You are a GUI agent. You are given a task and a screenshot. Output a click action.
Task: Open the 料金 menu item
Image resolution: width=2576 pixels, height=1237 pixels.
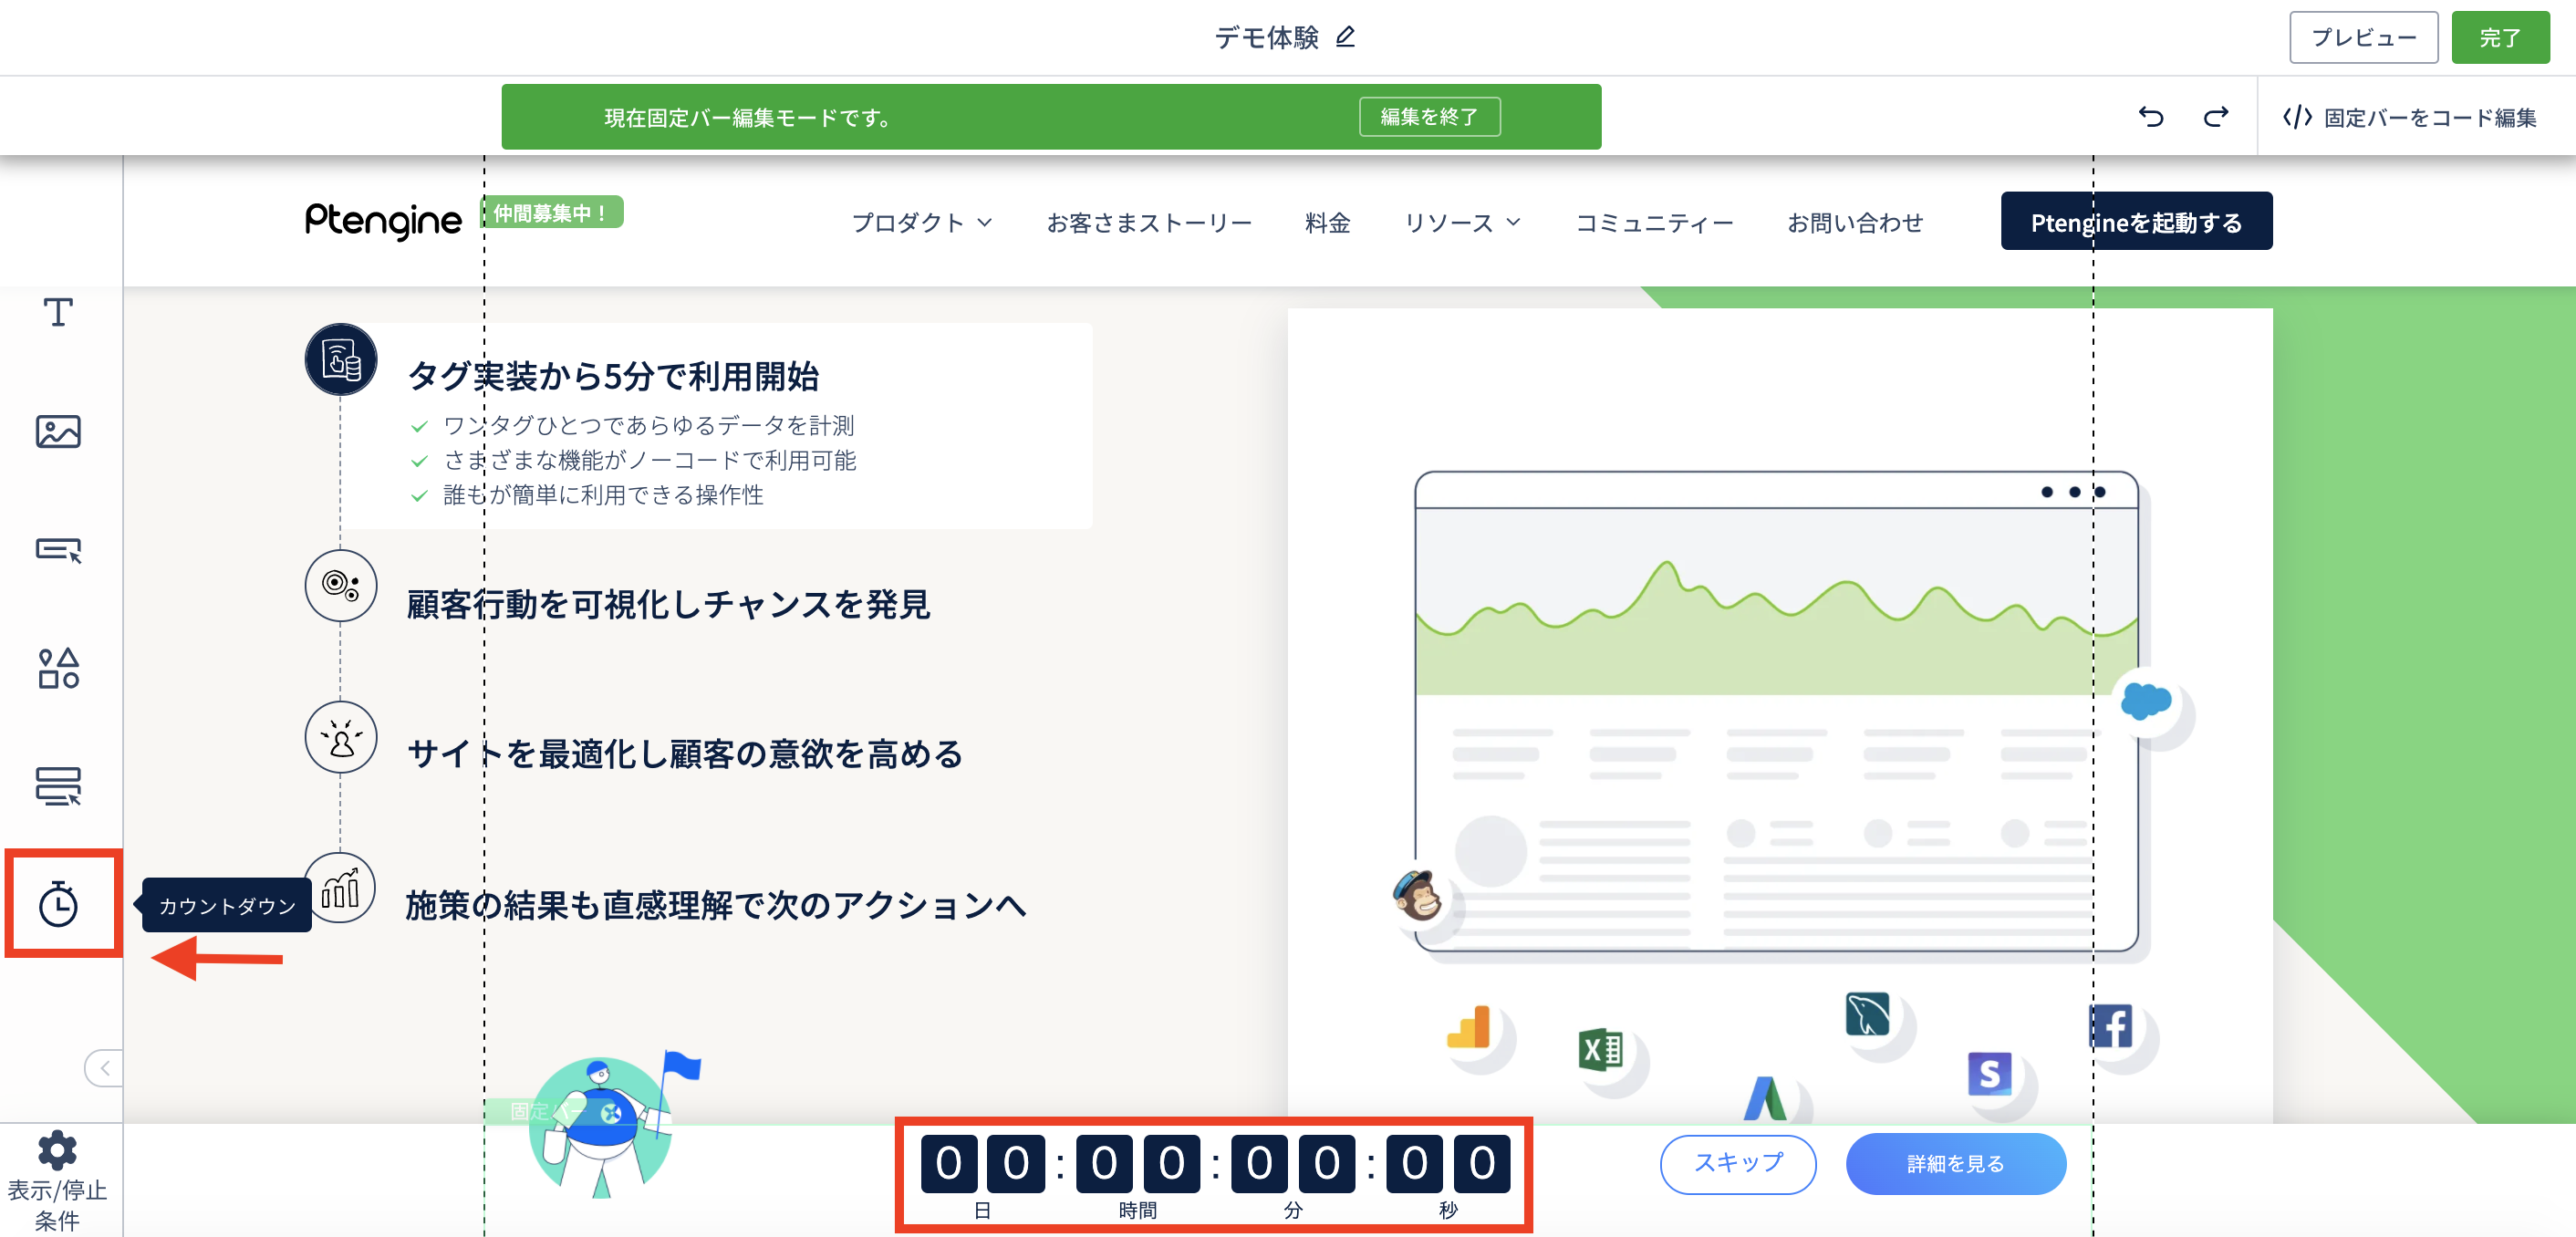[1328, 222]
